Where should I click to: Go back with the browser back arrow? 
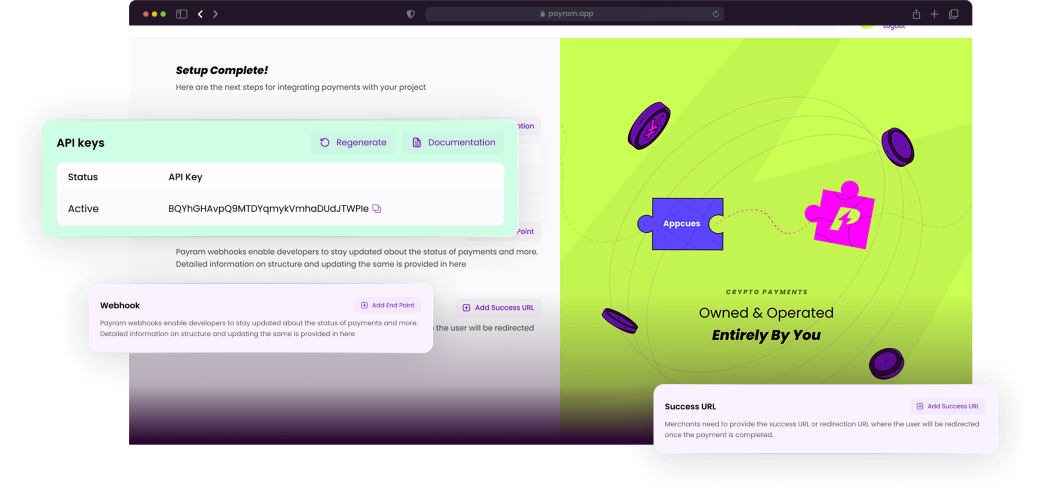[200, 14]
